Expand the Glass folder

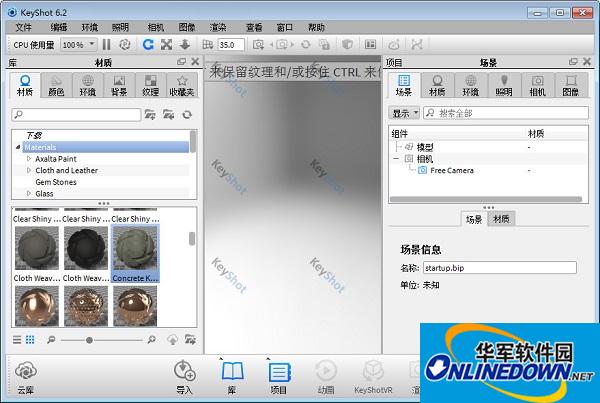coord(29,193)
